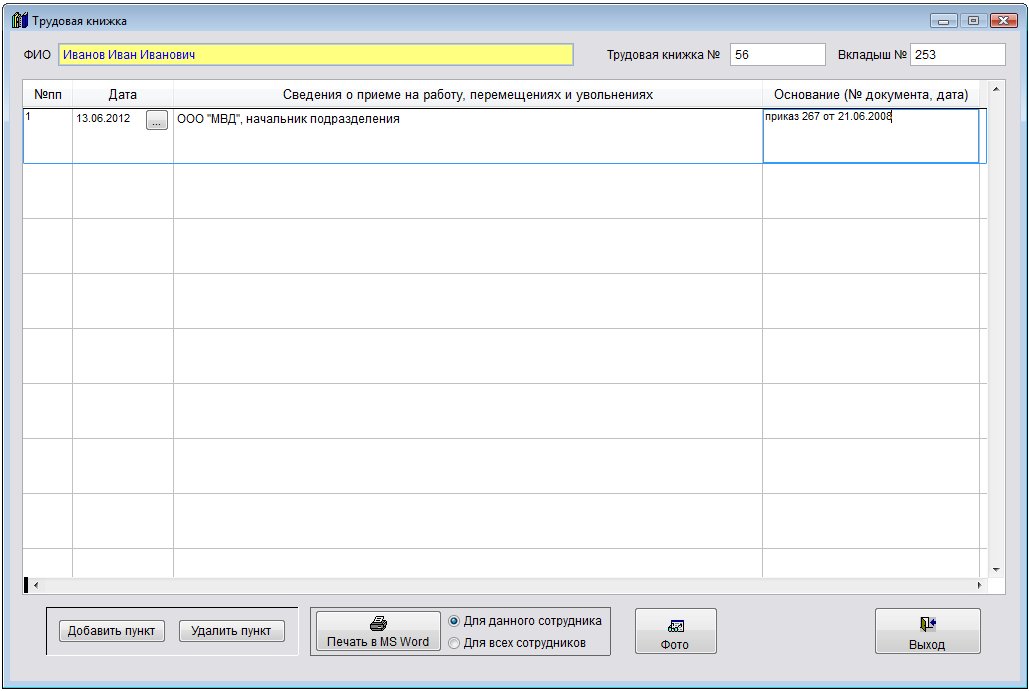Close the Трудовая книжка window
1029x691 pixels.
pyautogui.click(x=1004, y=21)
